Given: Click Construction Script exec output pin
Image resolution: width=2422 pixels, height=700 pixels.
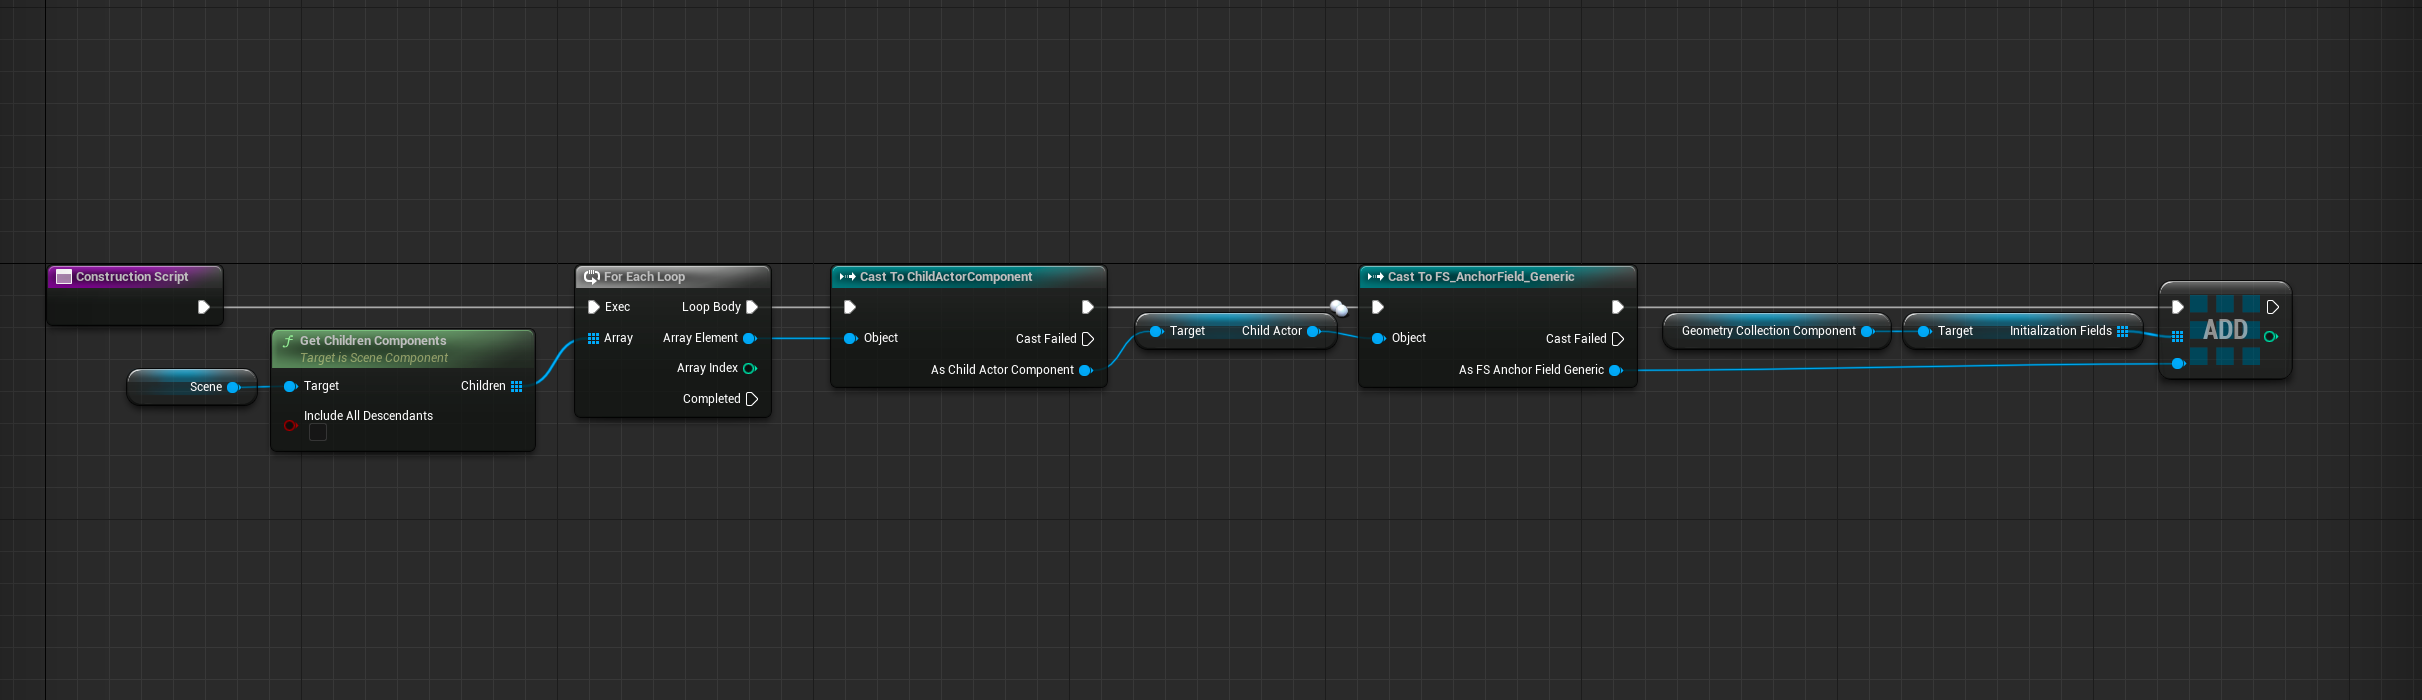Looking at the screenshot, I should pos(203,307).
